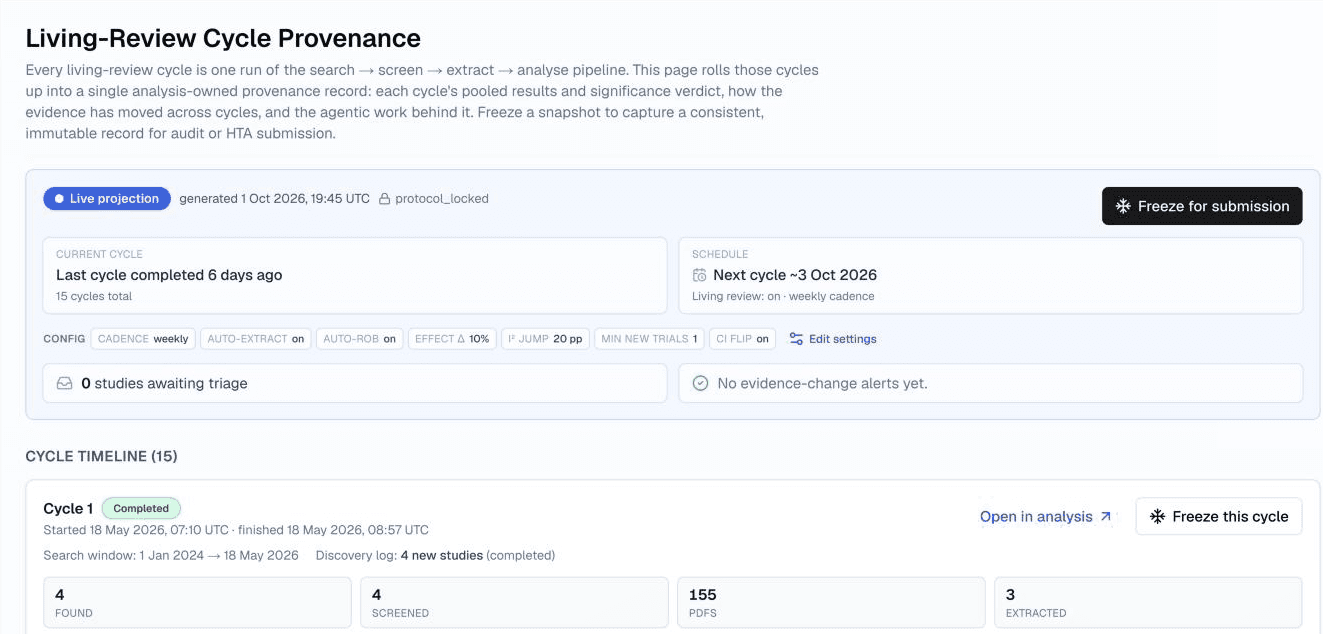Select the Live projection badge
The width and height of the screenshot is (1323, 634).
click(107, 199)
